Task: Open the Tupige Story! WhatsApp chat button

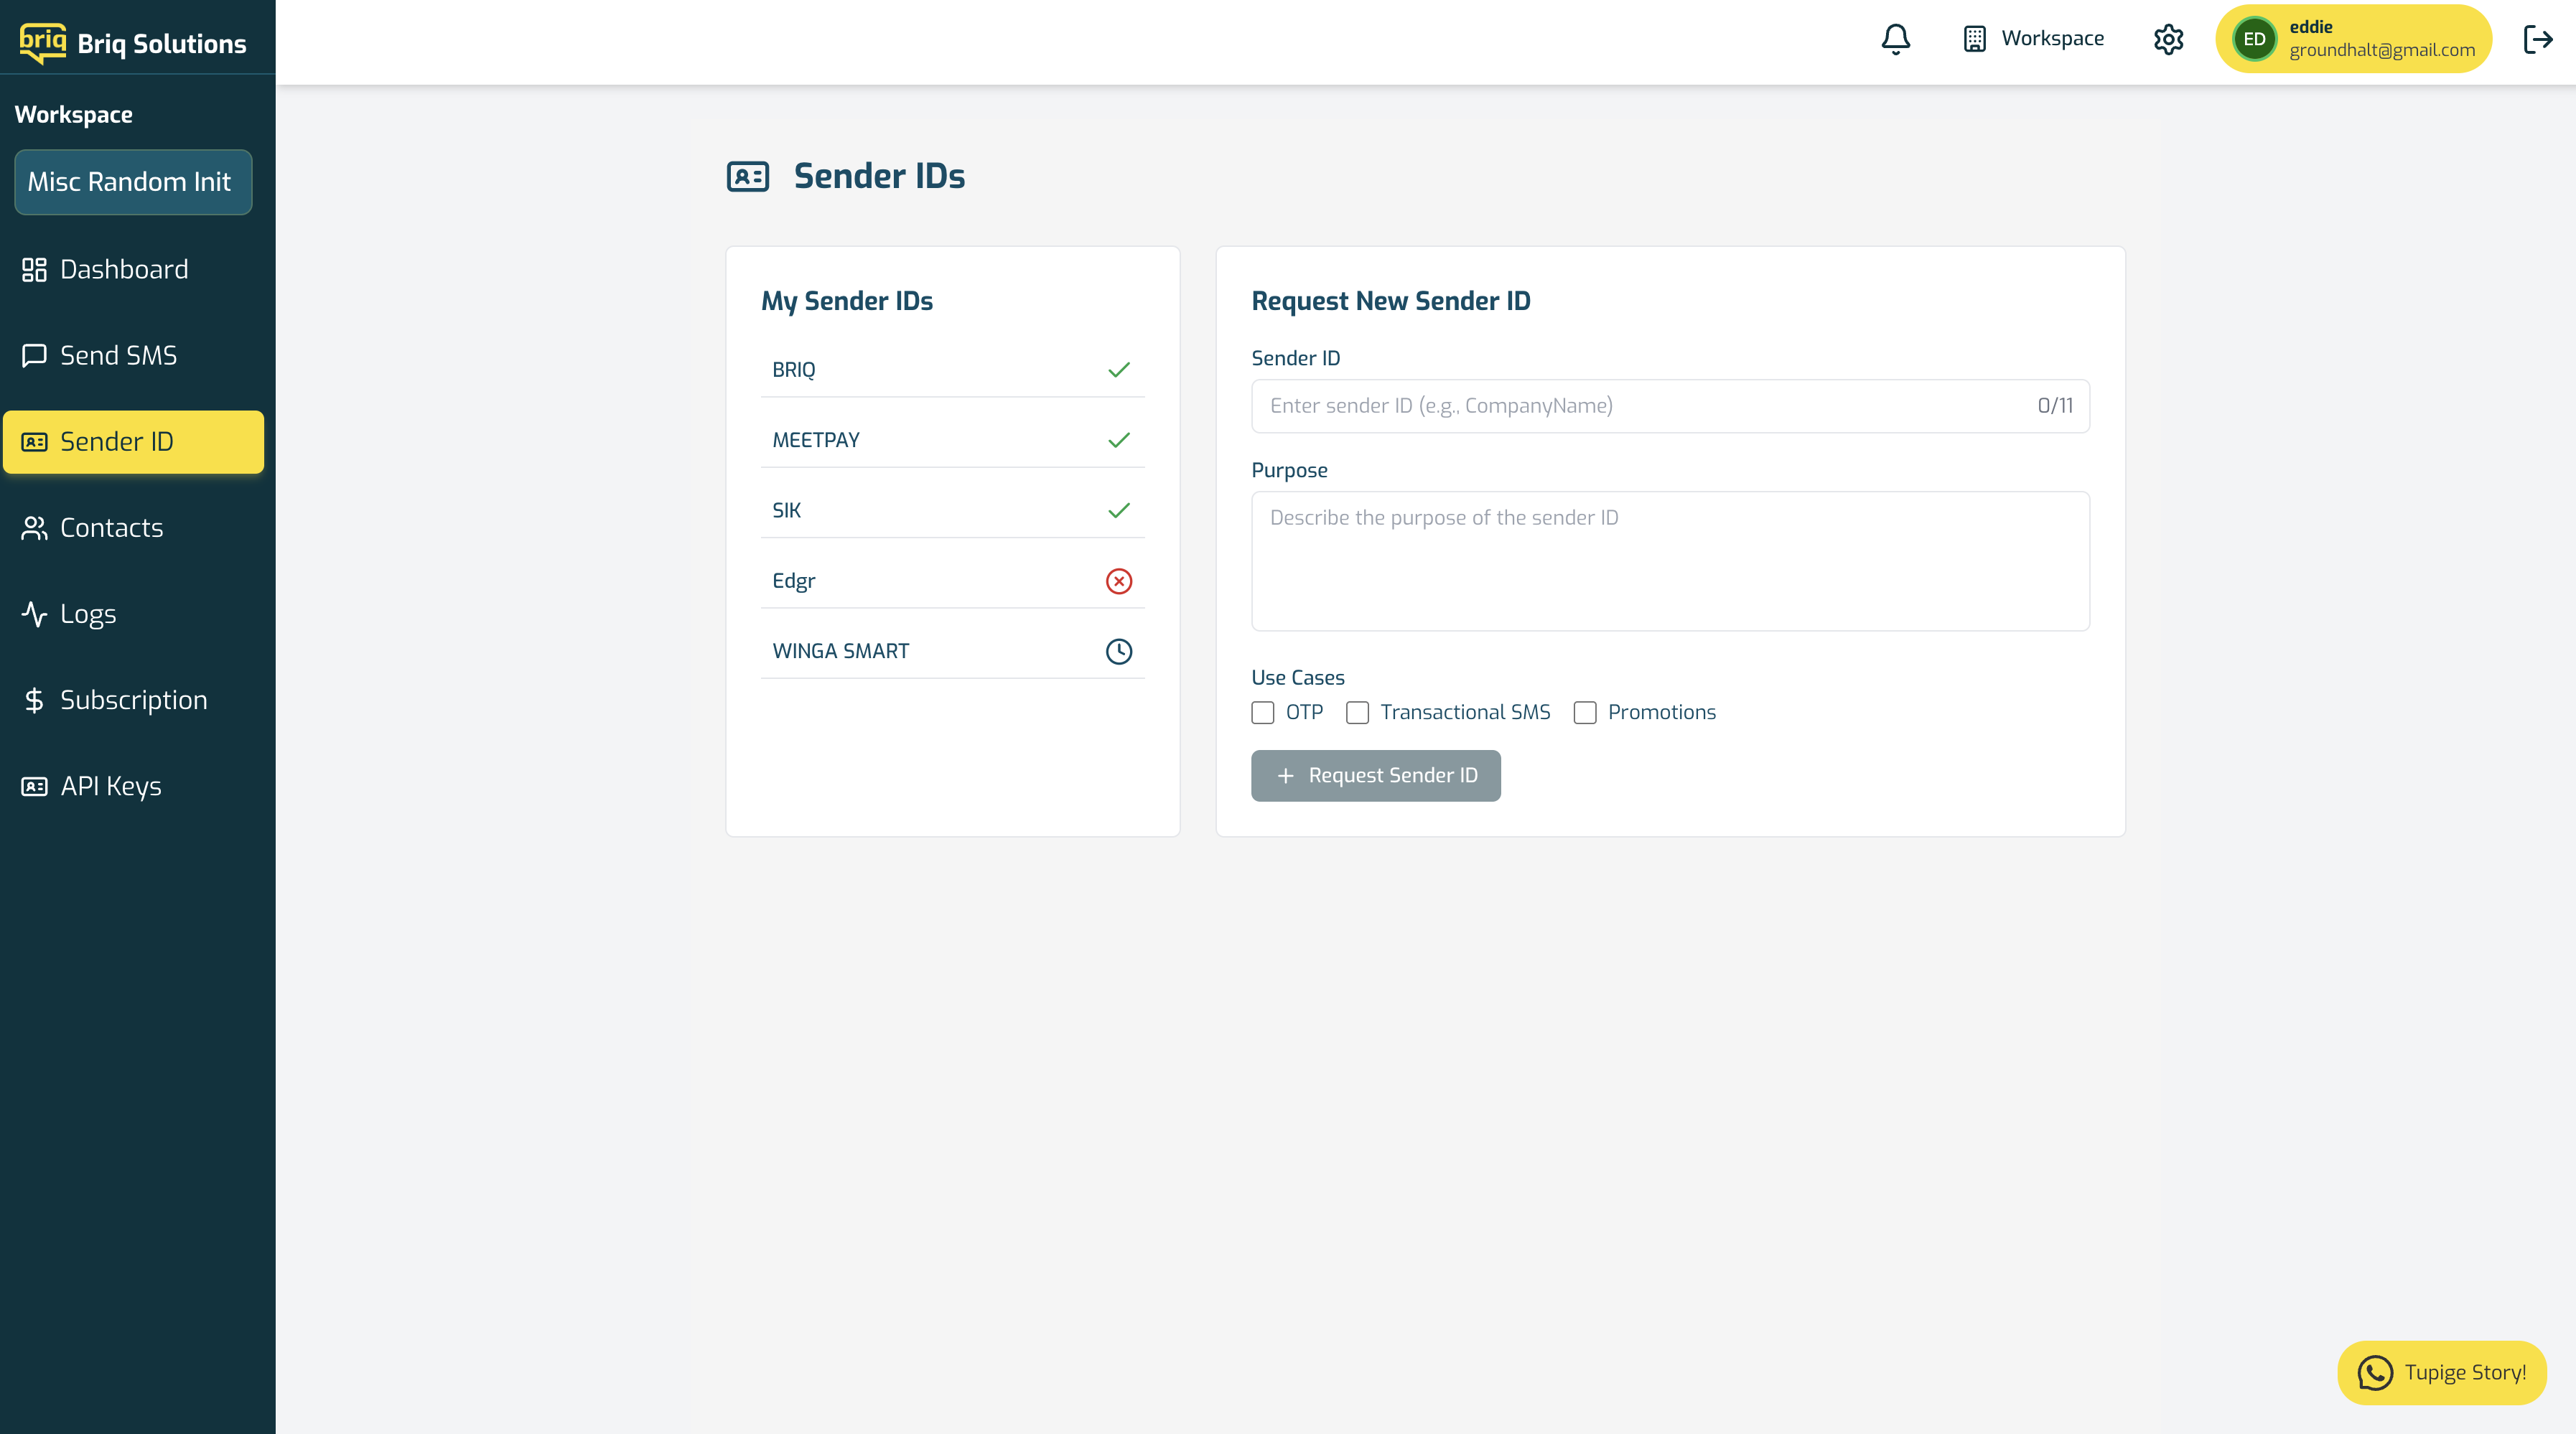Action: 2441,1372
